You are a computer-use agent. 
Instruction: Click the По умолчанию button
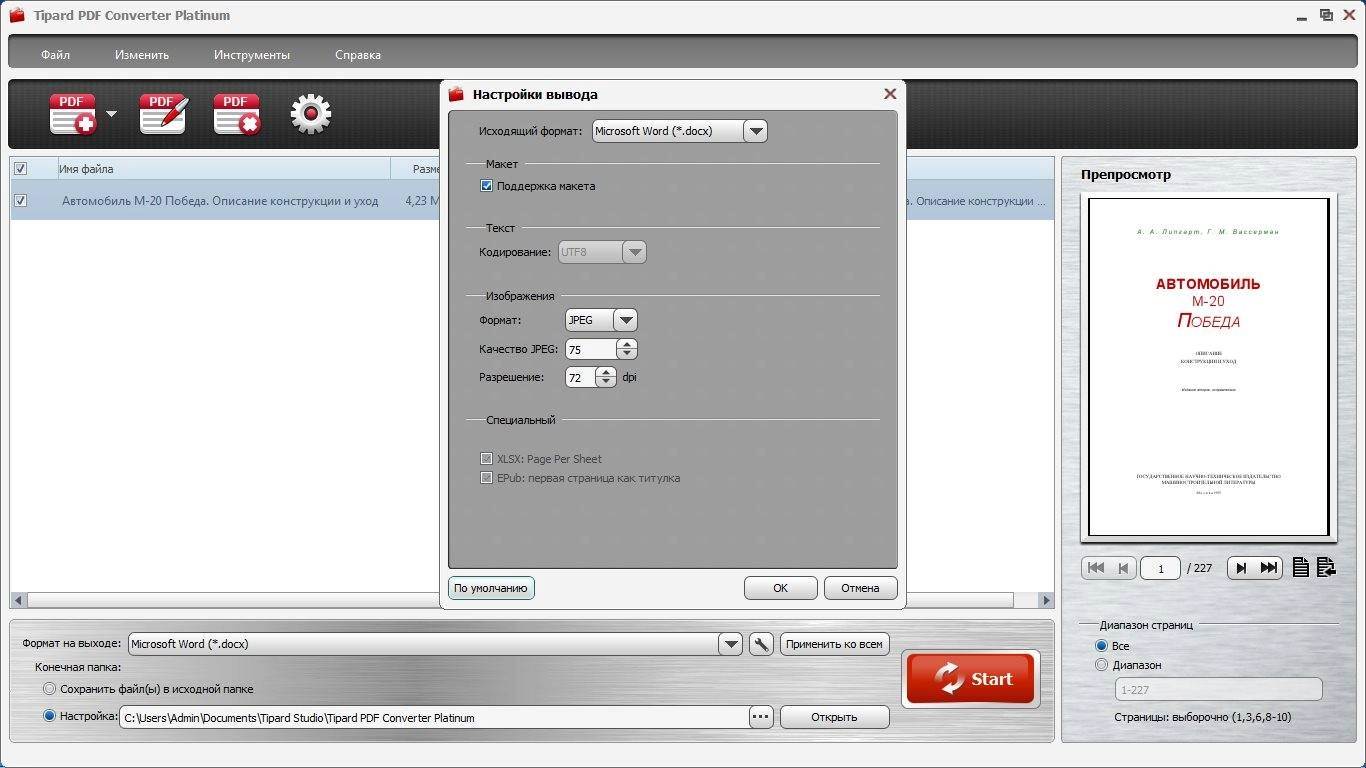(491, 588)
